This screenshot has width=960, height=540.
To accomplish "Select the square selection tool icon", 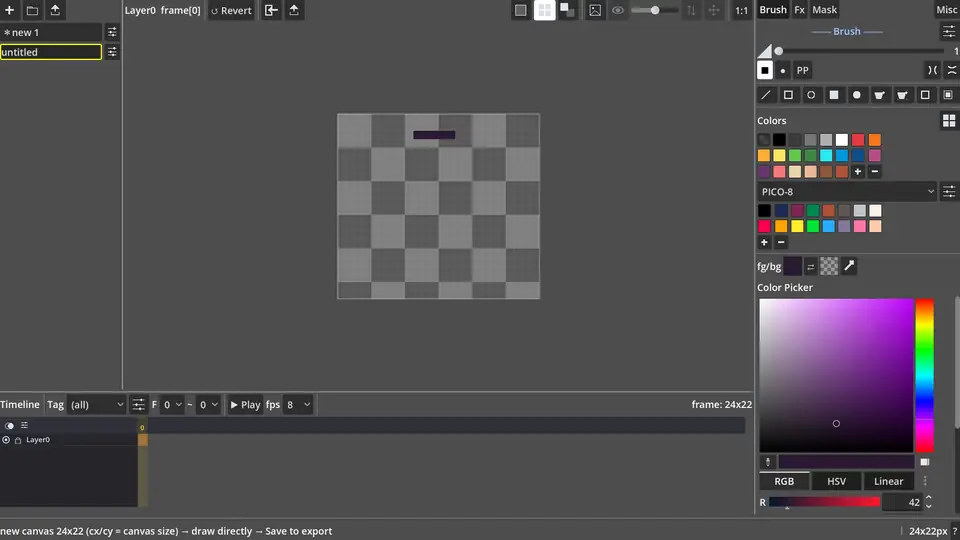I will 925,95.
